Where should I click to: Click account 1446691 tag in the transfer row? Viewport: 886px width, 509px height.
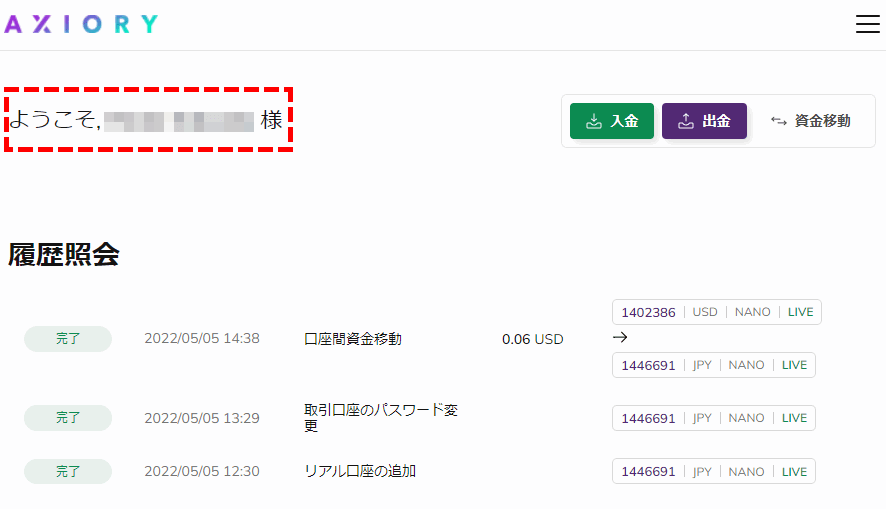point(714,365)
